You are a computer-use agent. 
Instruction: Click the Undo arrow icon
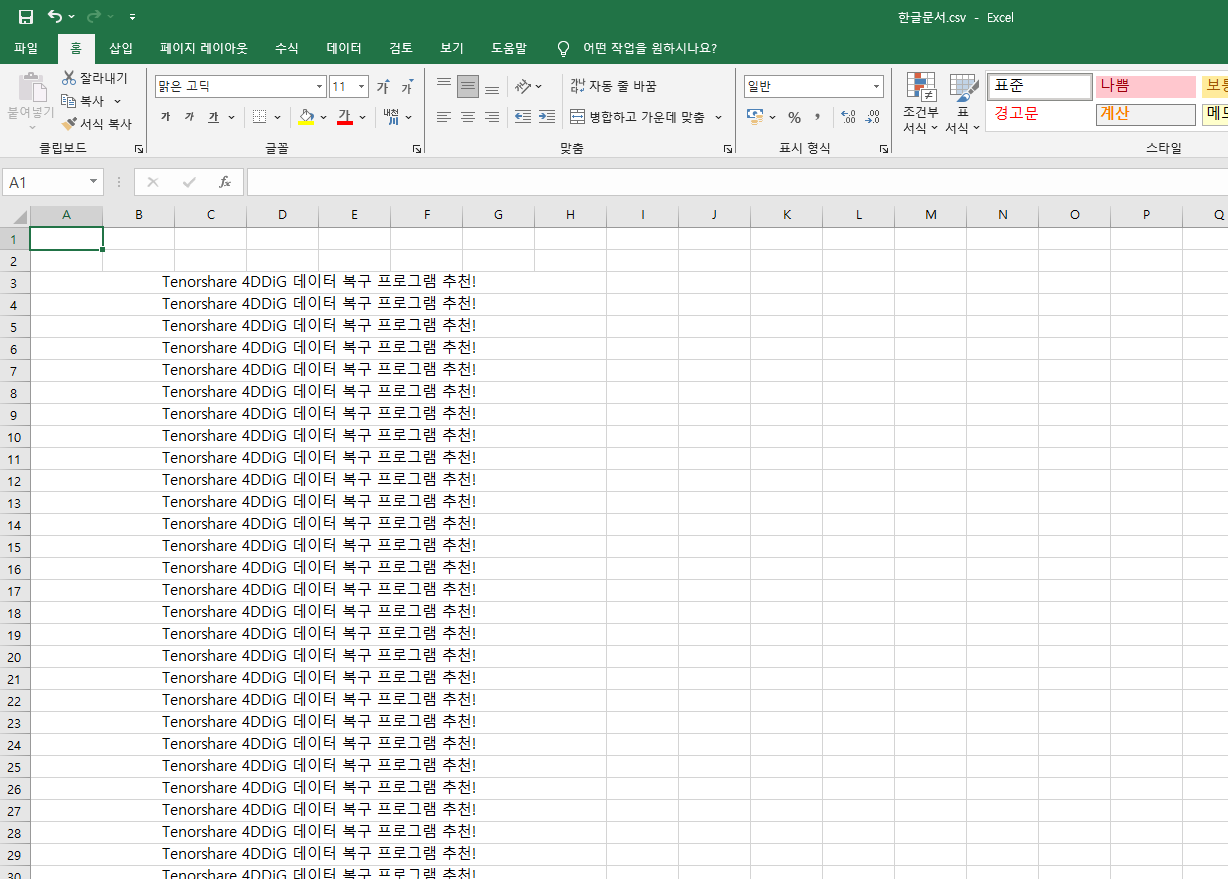pyautogui.click(x=55, y=17)
